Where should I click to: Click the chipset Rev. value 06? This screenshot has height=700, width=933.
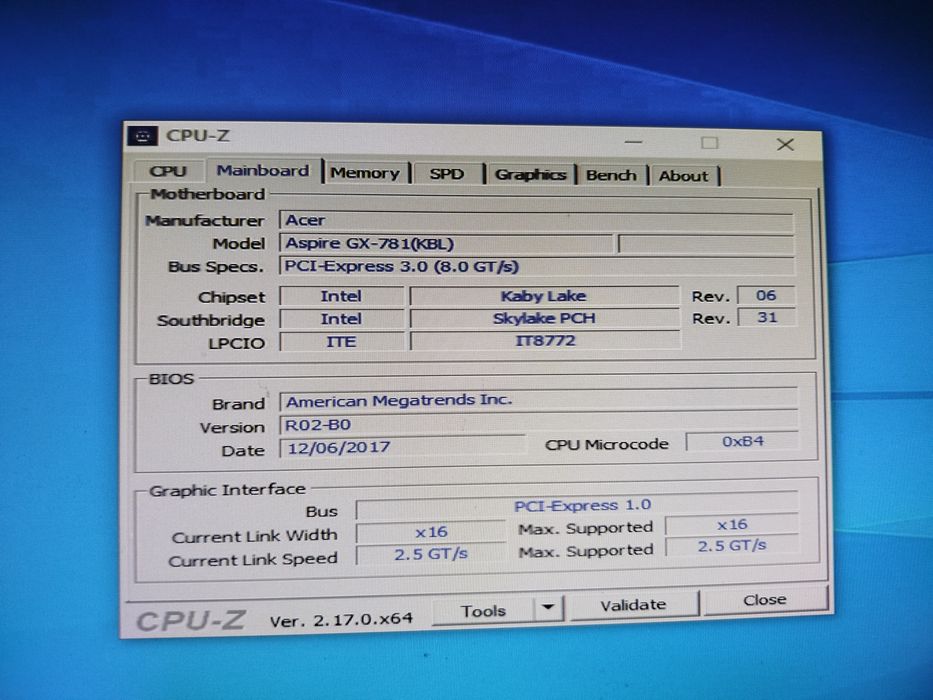(766, 295)
